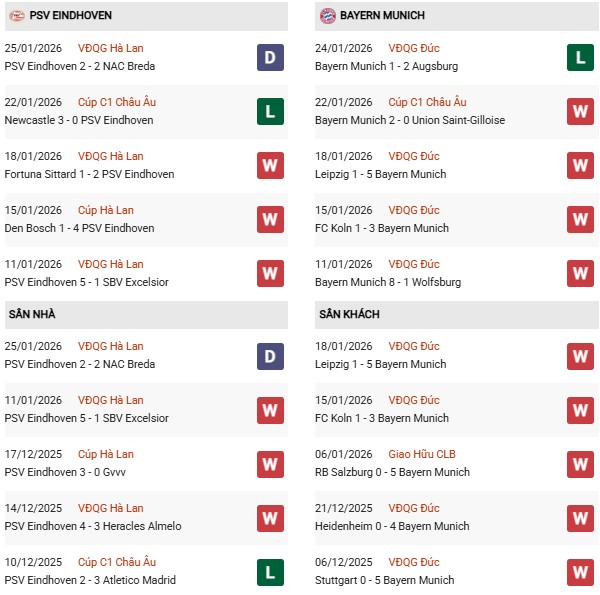The width and height of the screenshot is (600, 595).
Task: Click the win badge for RB Salzburg 0 - 5 Bayern
Action: (580, 464)
